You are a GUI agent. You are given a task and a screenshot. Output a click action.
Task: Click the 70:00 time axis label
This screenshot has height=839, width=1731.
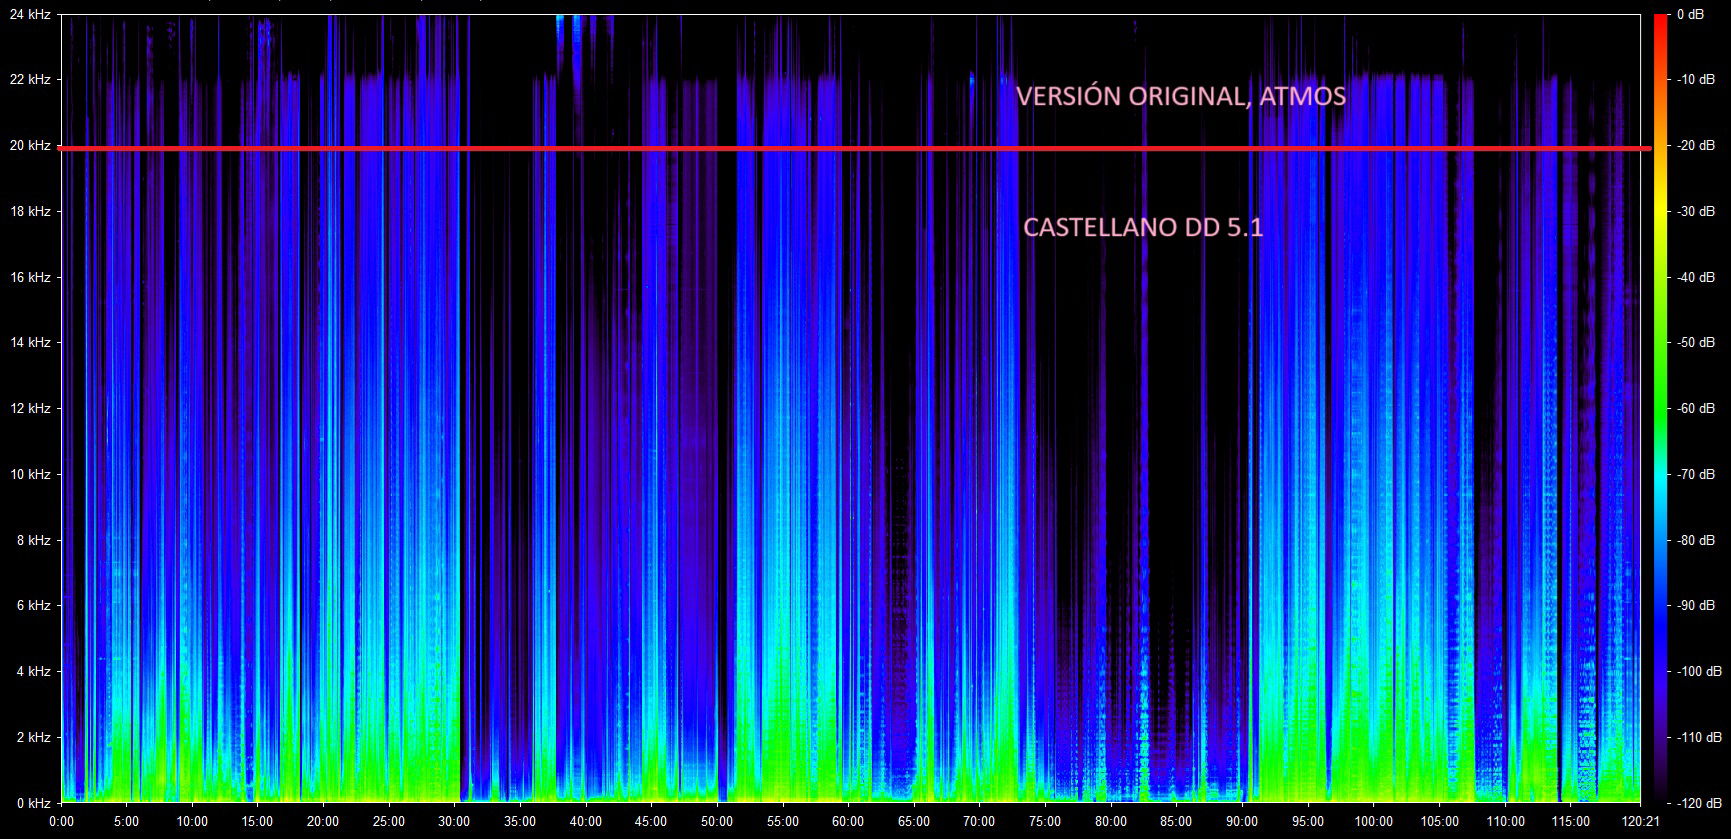tap(980, 822)
